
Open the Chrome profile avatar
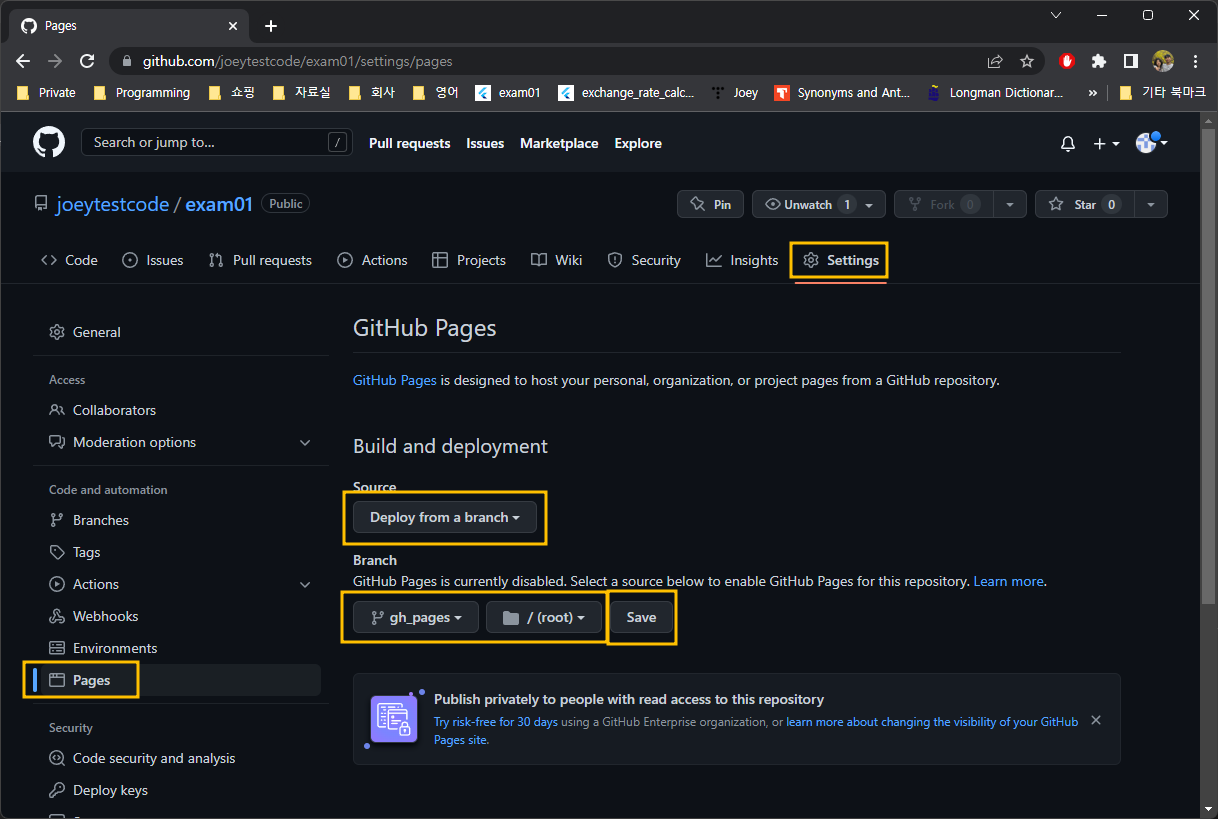click(1162, 61)
